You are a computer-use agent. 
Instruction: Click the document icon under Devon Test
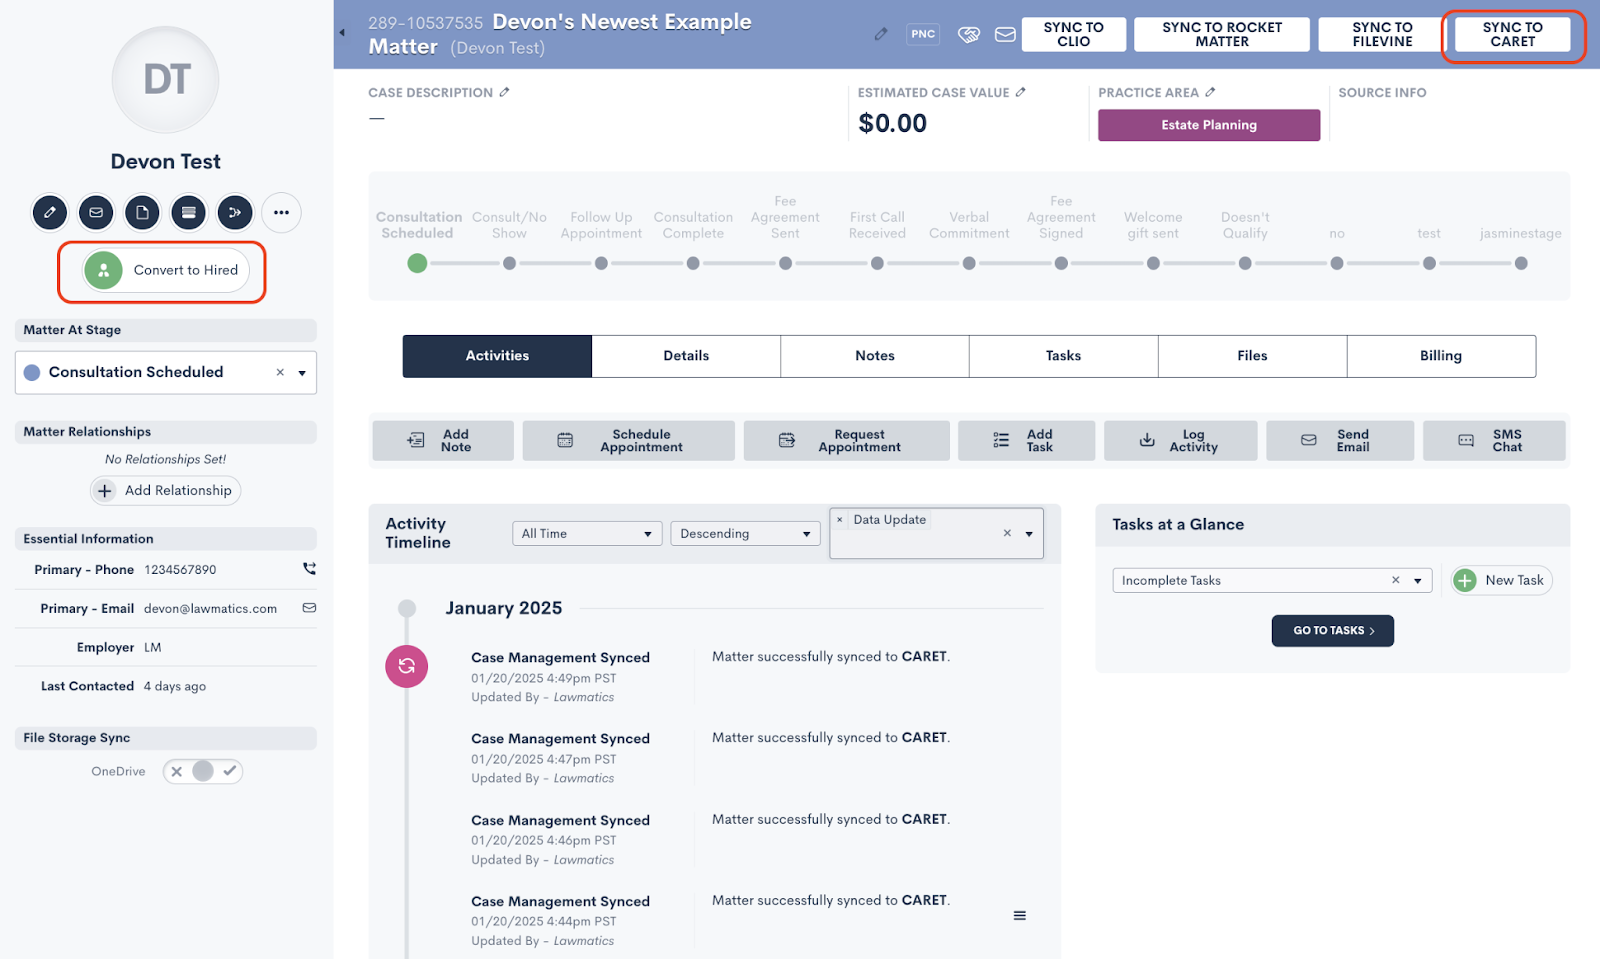click(x=142, y=212)
